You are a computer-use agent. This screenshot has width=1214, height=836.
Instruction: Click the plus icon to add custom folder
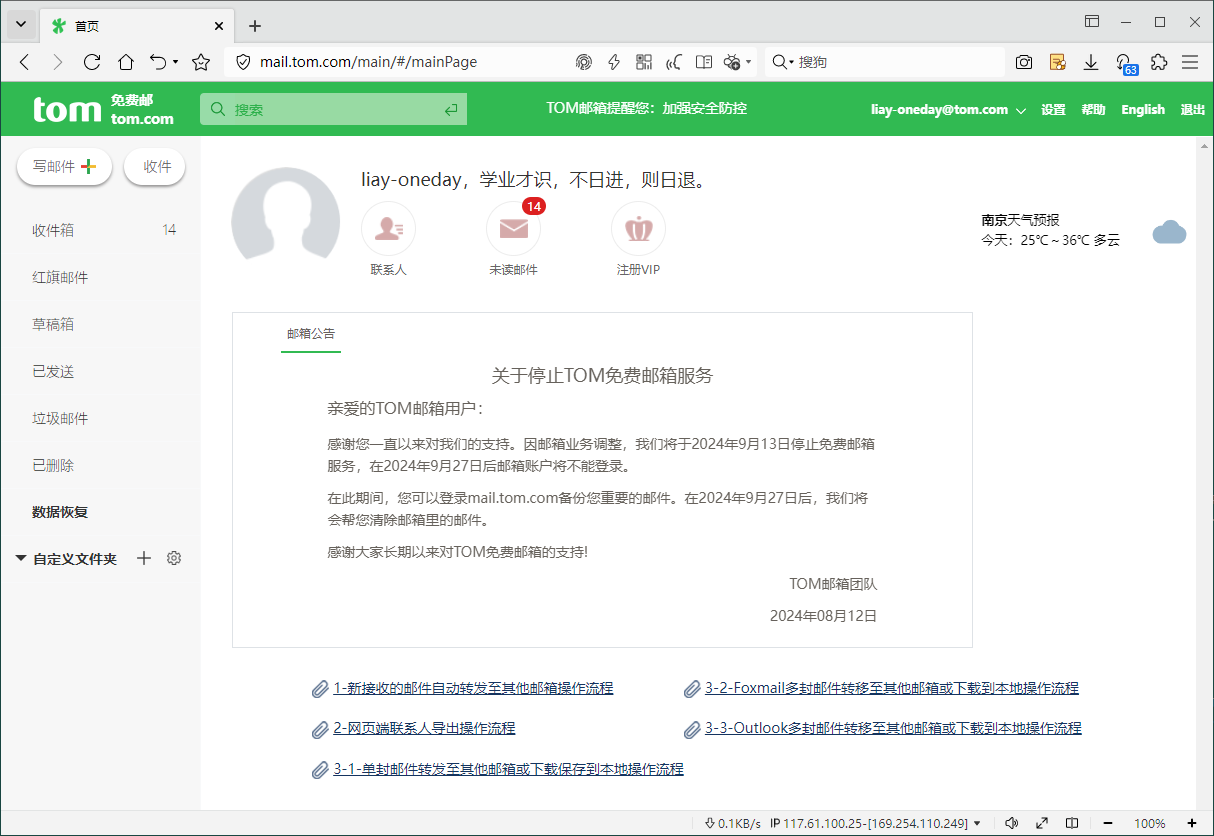(x=144, y=558)
